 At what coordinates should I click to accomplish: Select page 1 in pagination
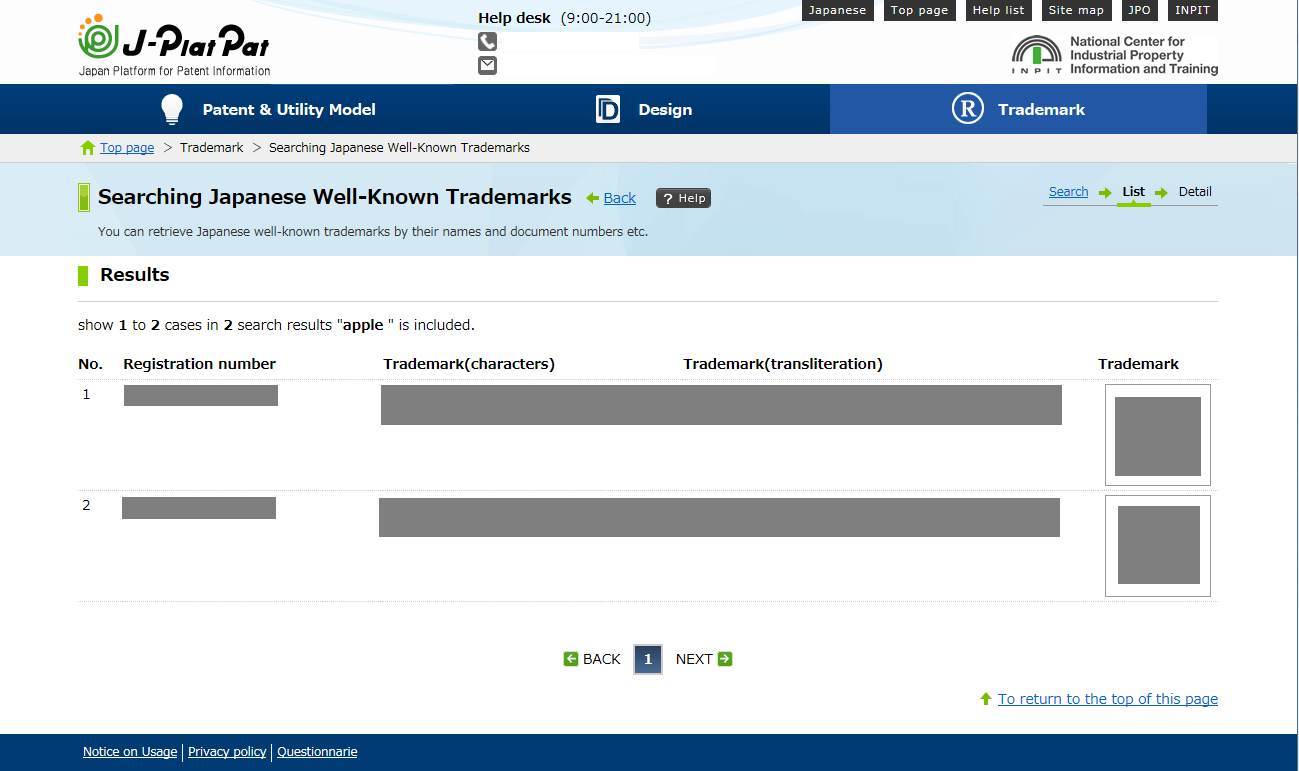[x=648, y=659]
